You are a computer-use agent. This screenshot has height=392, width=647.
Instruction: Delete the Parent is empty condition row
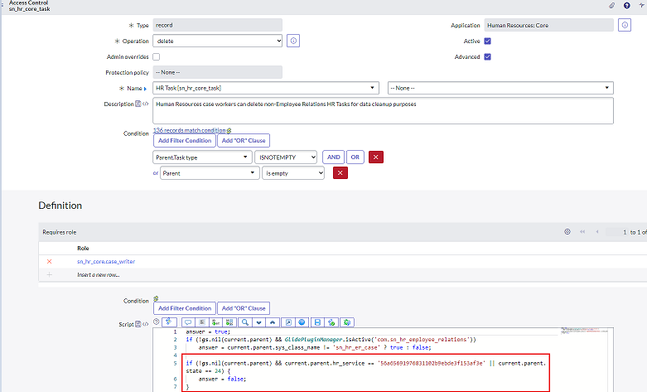pyautogui.click(x=340, y=173)
